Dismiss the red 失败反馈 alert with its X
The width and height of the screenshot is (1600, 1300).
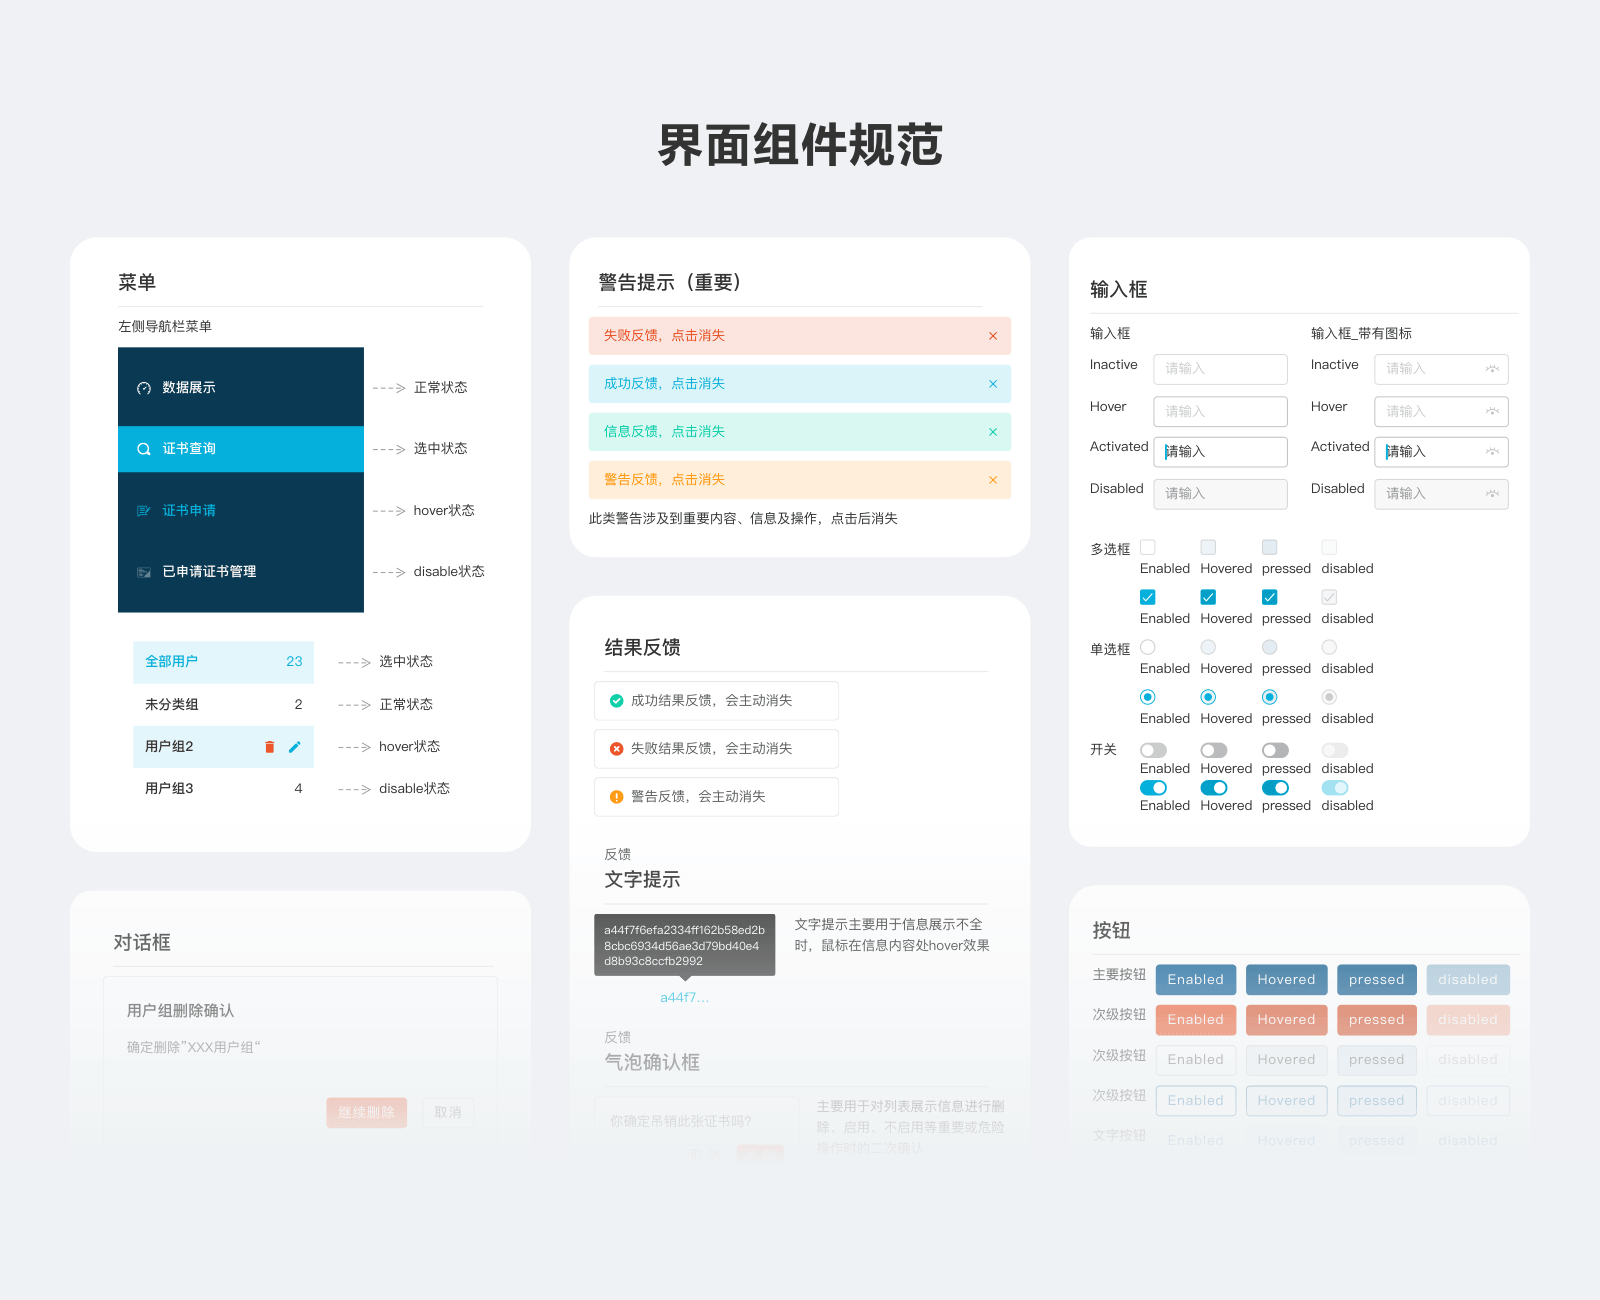coord(993,336)
